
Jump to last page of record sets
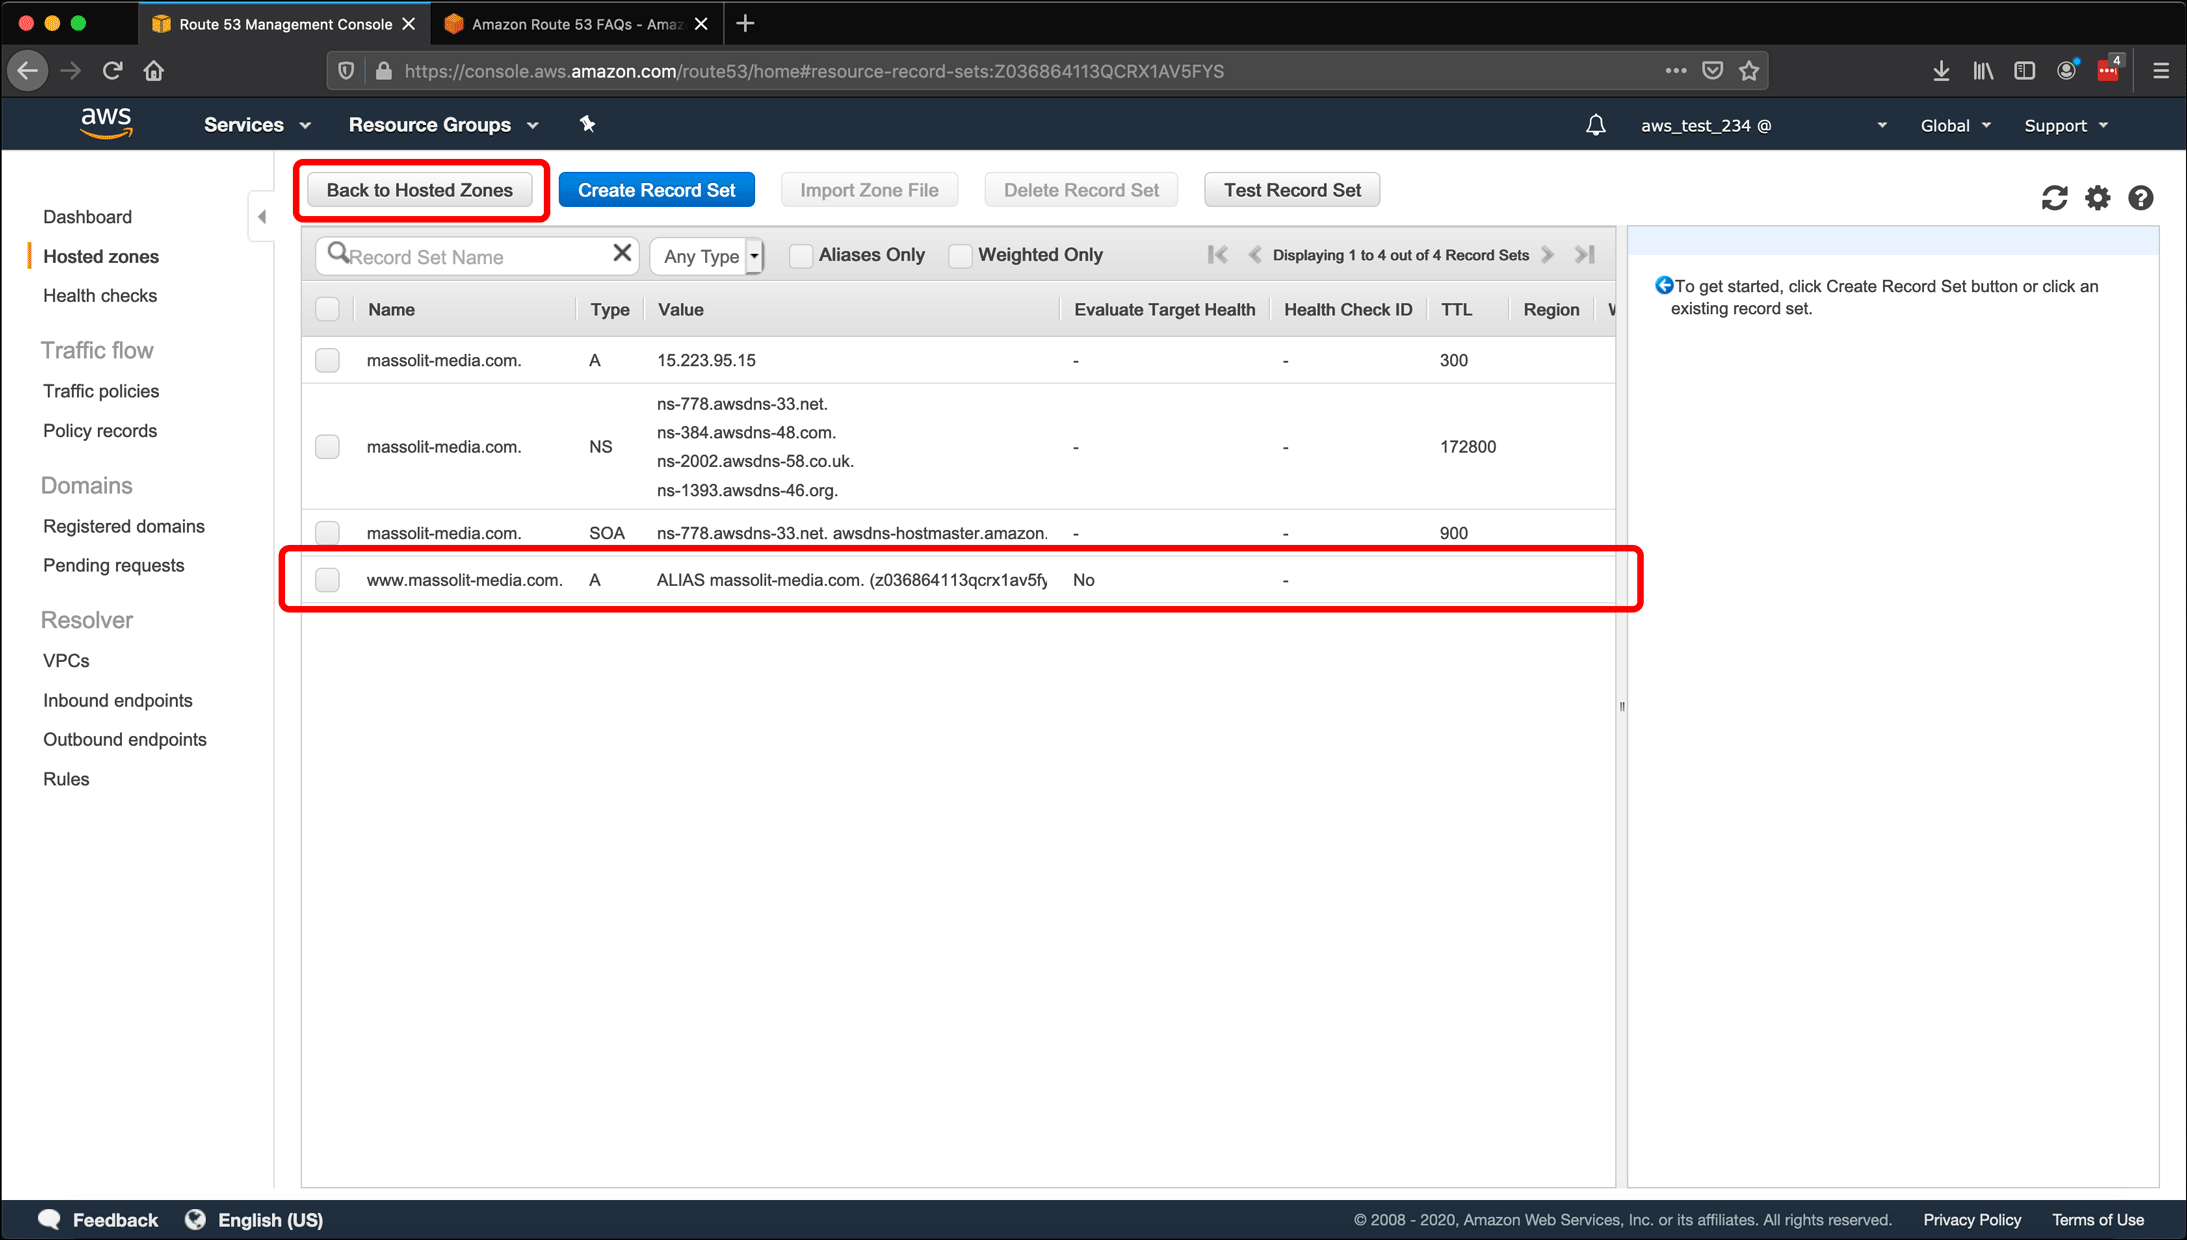click(x=1584, y=254)
